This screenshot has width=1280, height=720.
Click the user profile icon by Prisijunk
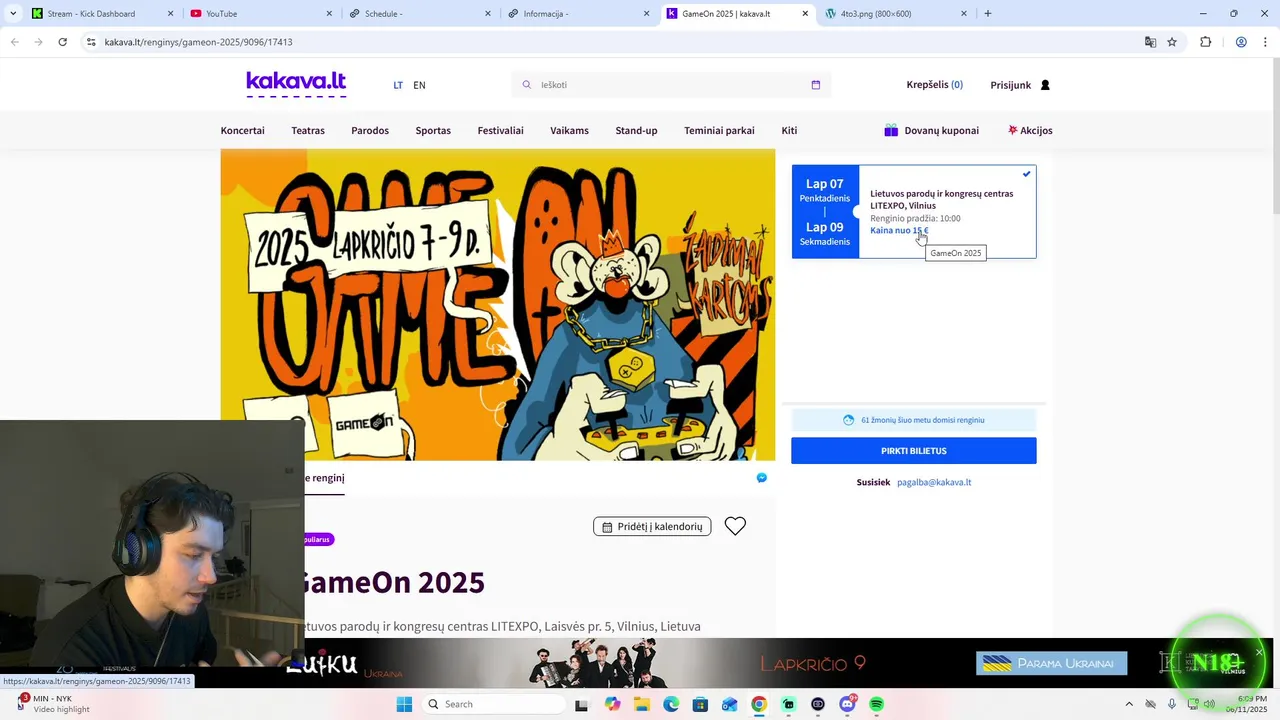(1045, 85)
